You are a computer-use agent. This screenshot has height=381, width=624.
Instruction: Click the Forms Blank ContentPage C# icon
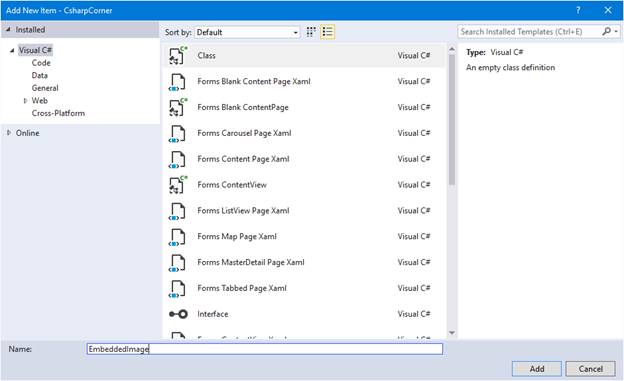click(177, 107)
